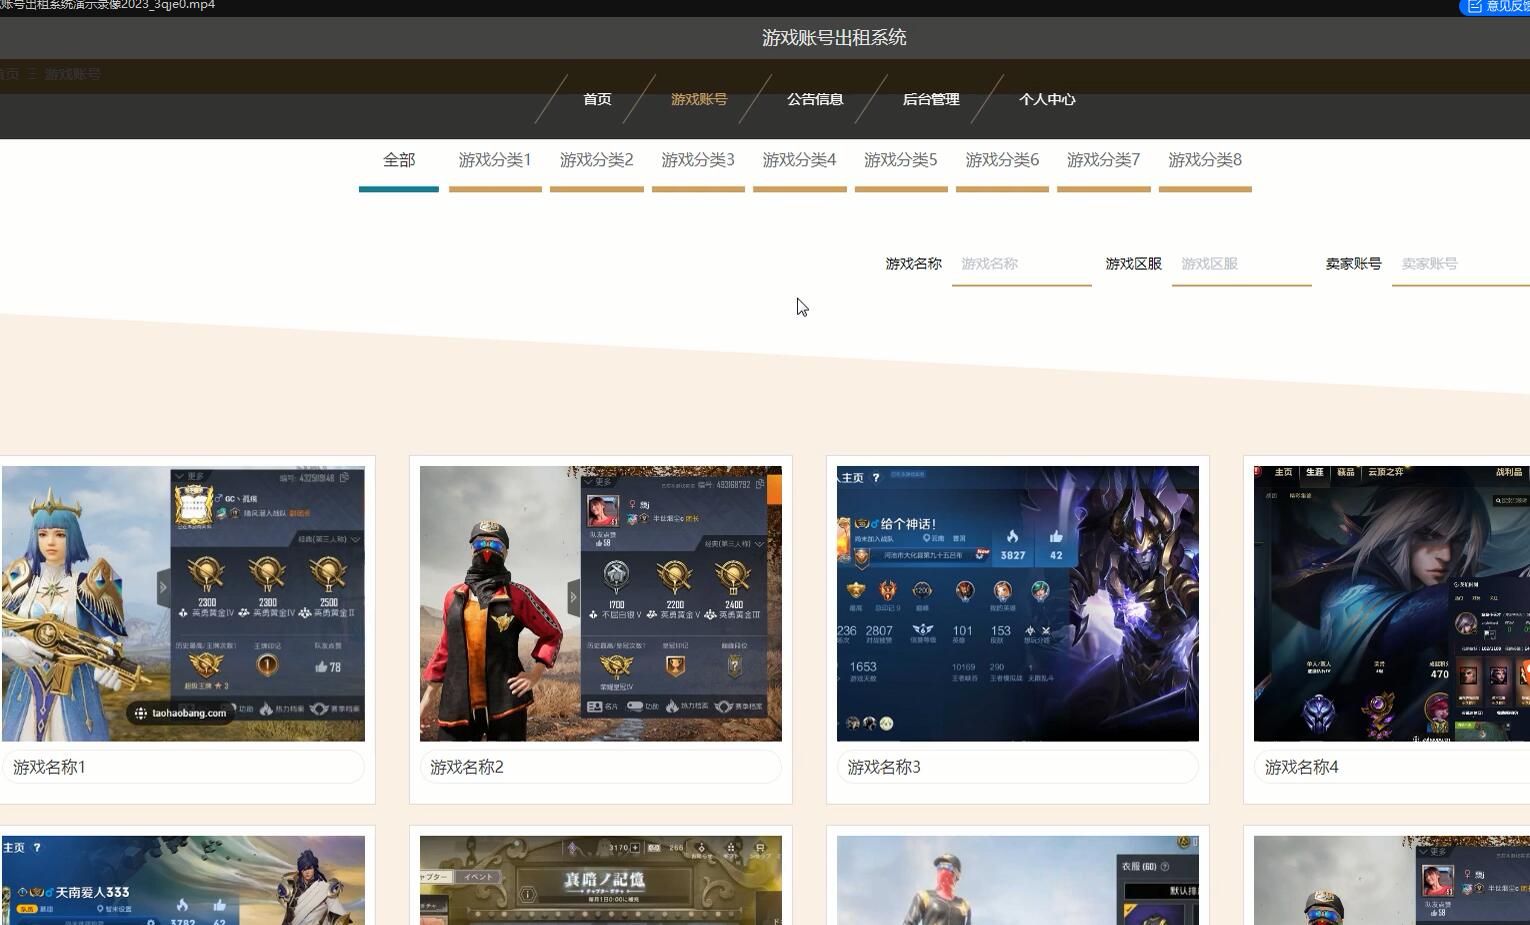Open the 后台管理 navigation item
The height and width of the screenshot is (925, 1530).
pos(931,99)
